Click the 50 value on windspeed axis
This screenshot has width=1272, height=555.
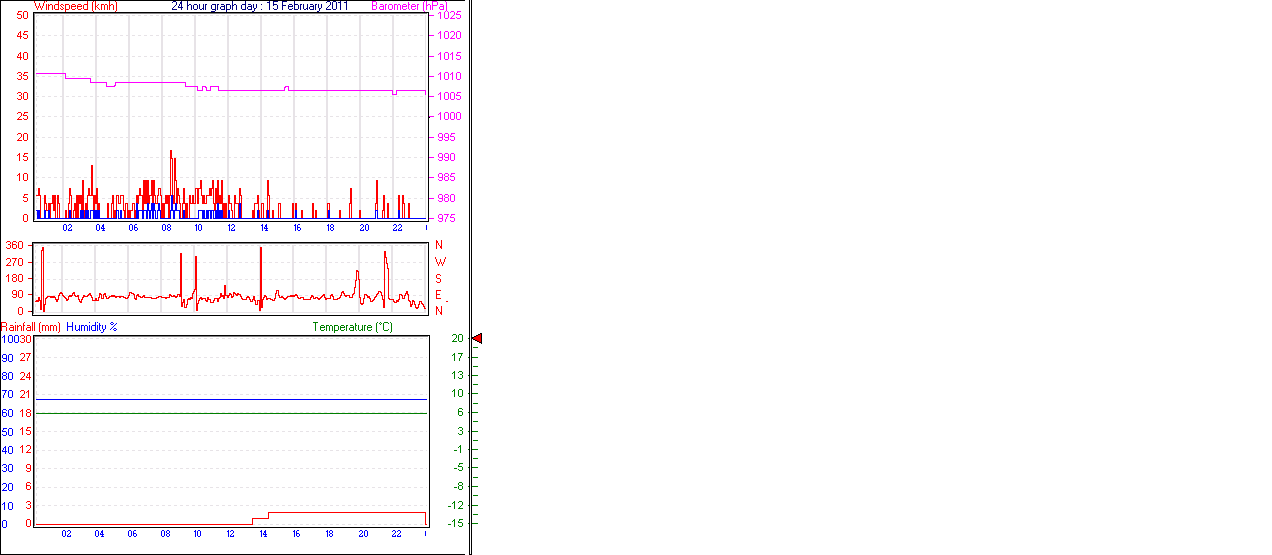22,14
